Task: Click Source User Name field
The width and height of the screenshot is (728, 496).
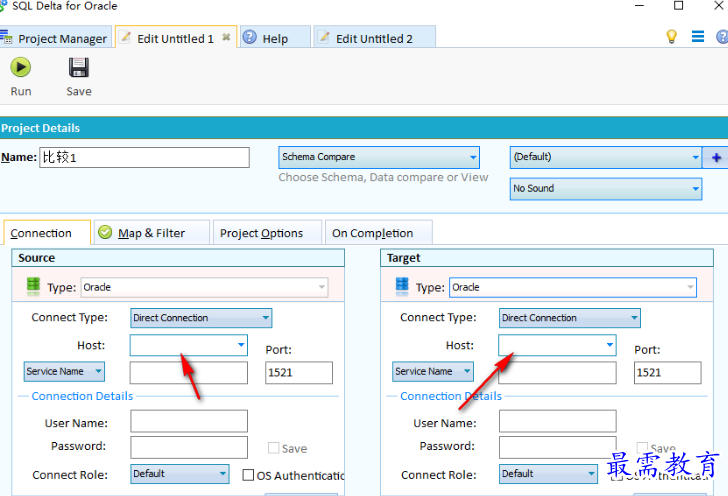Action: pyautogui.click(x=188, y=421)
